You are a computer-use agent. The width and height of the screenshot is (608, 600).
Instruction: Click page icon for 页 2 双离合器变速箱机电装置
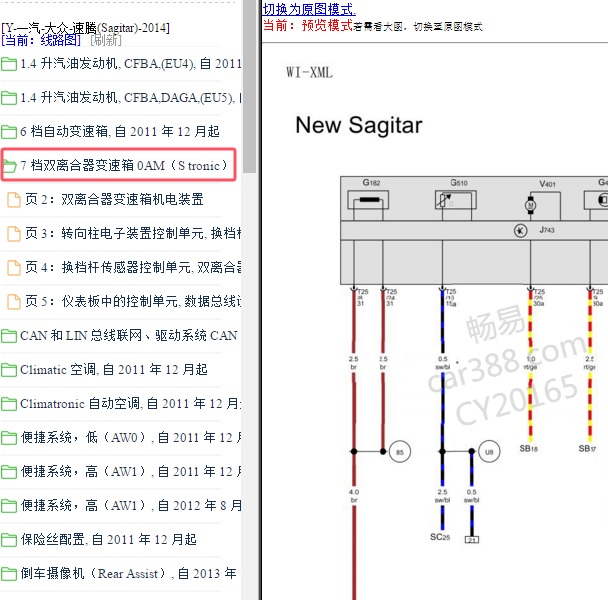pyautogui.click(x=14, y=200)
